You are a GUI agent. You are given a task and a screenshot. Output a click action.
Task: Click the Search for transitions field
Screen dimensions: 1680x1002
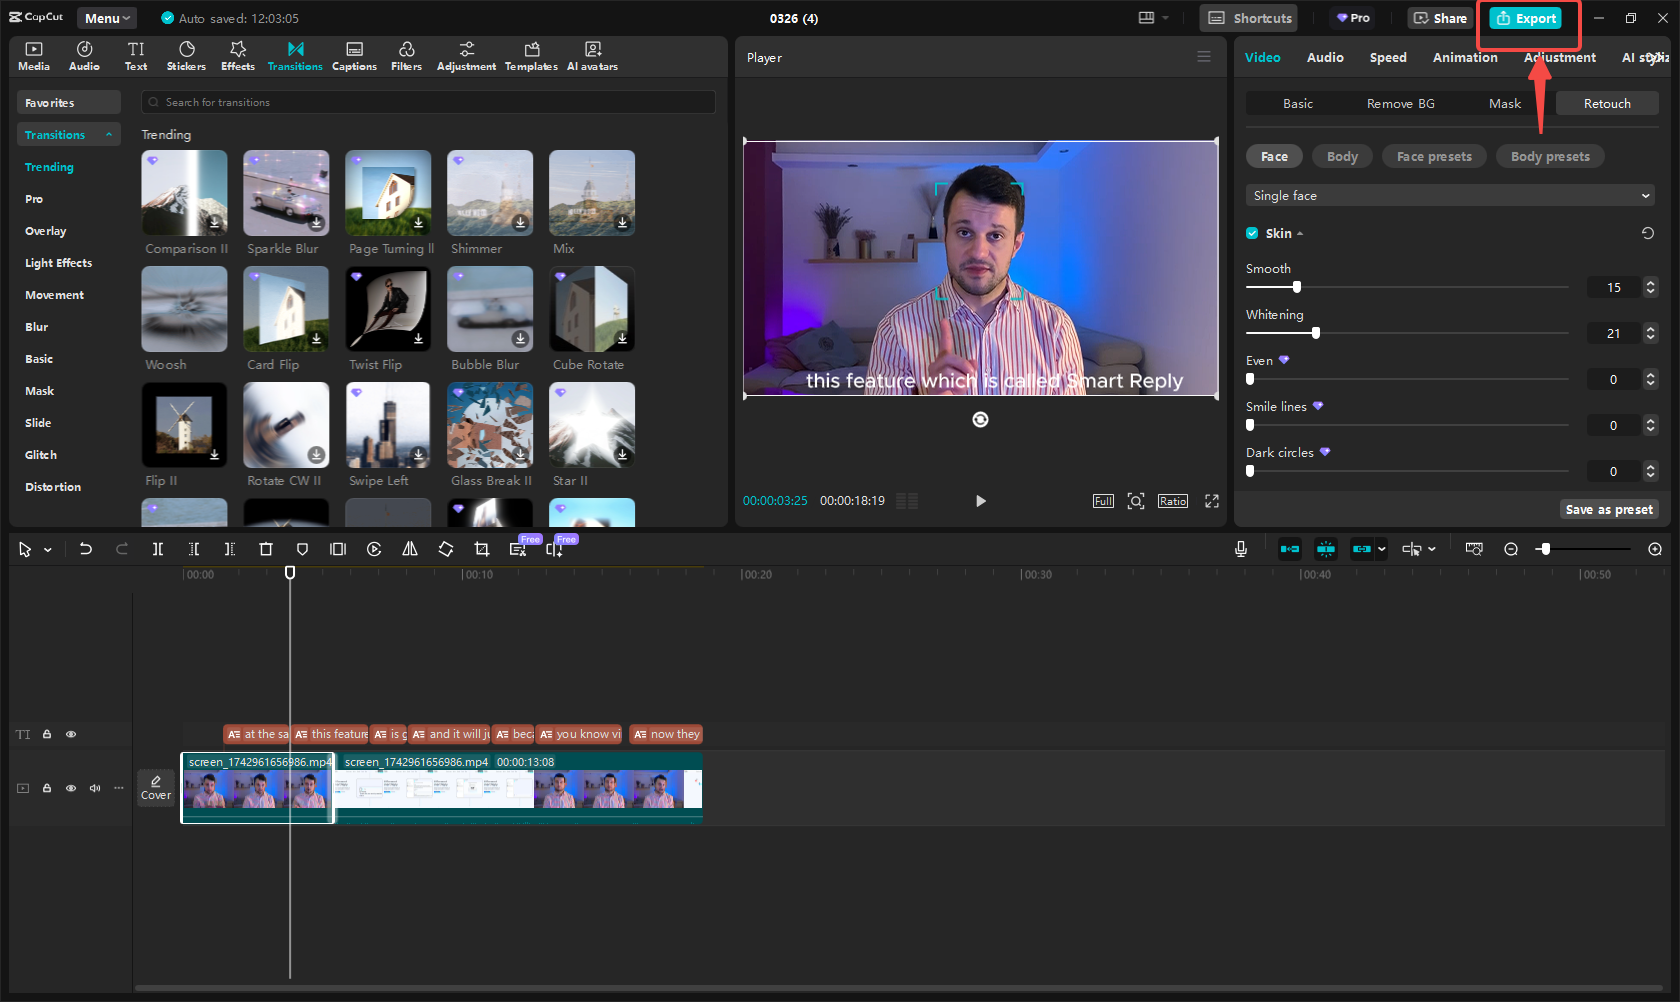(x=430, y=102)
